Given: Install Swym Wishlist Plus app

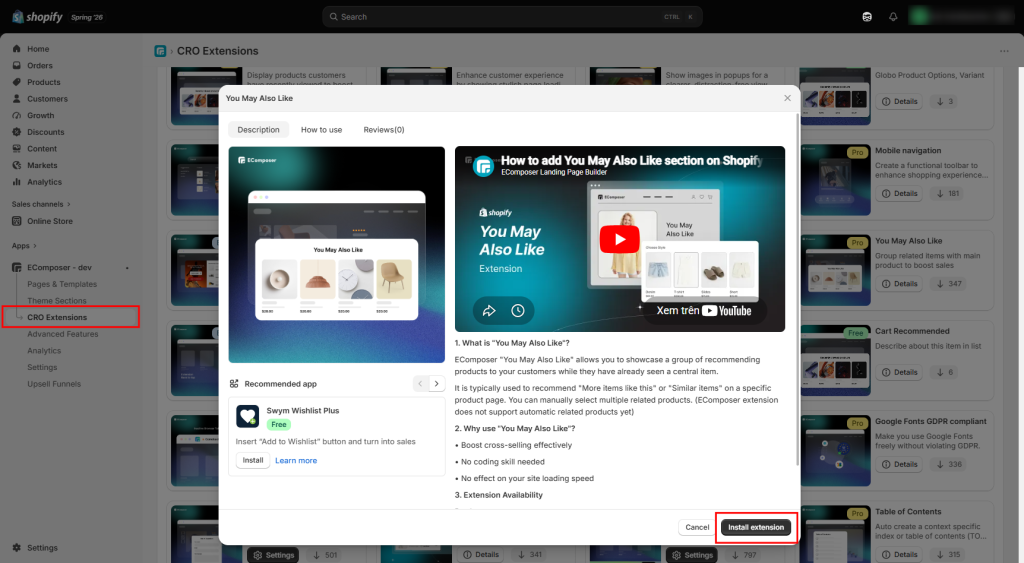Looking at the screenshot, I should point(253,460).
